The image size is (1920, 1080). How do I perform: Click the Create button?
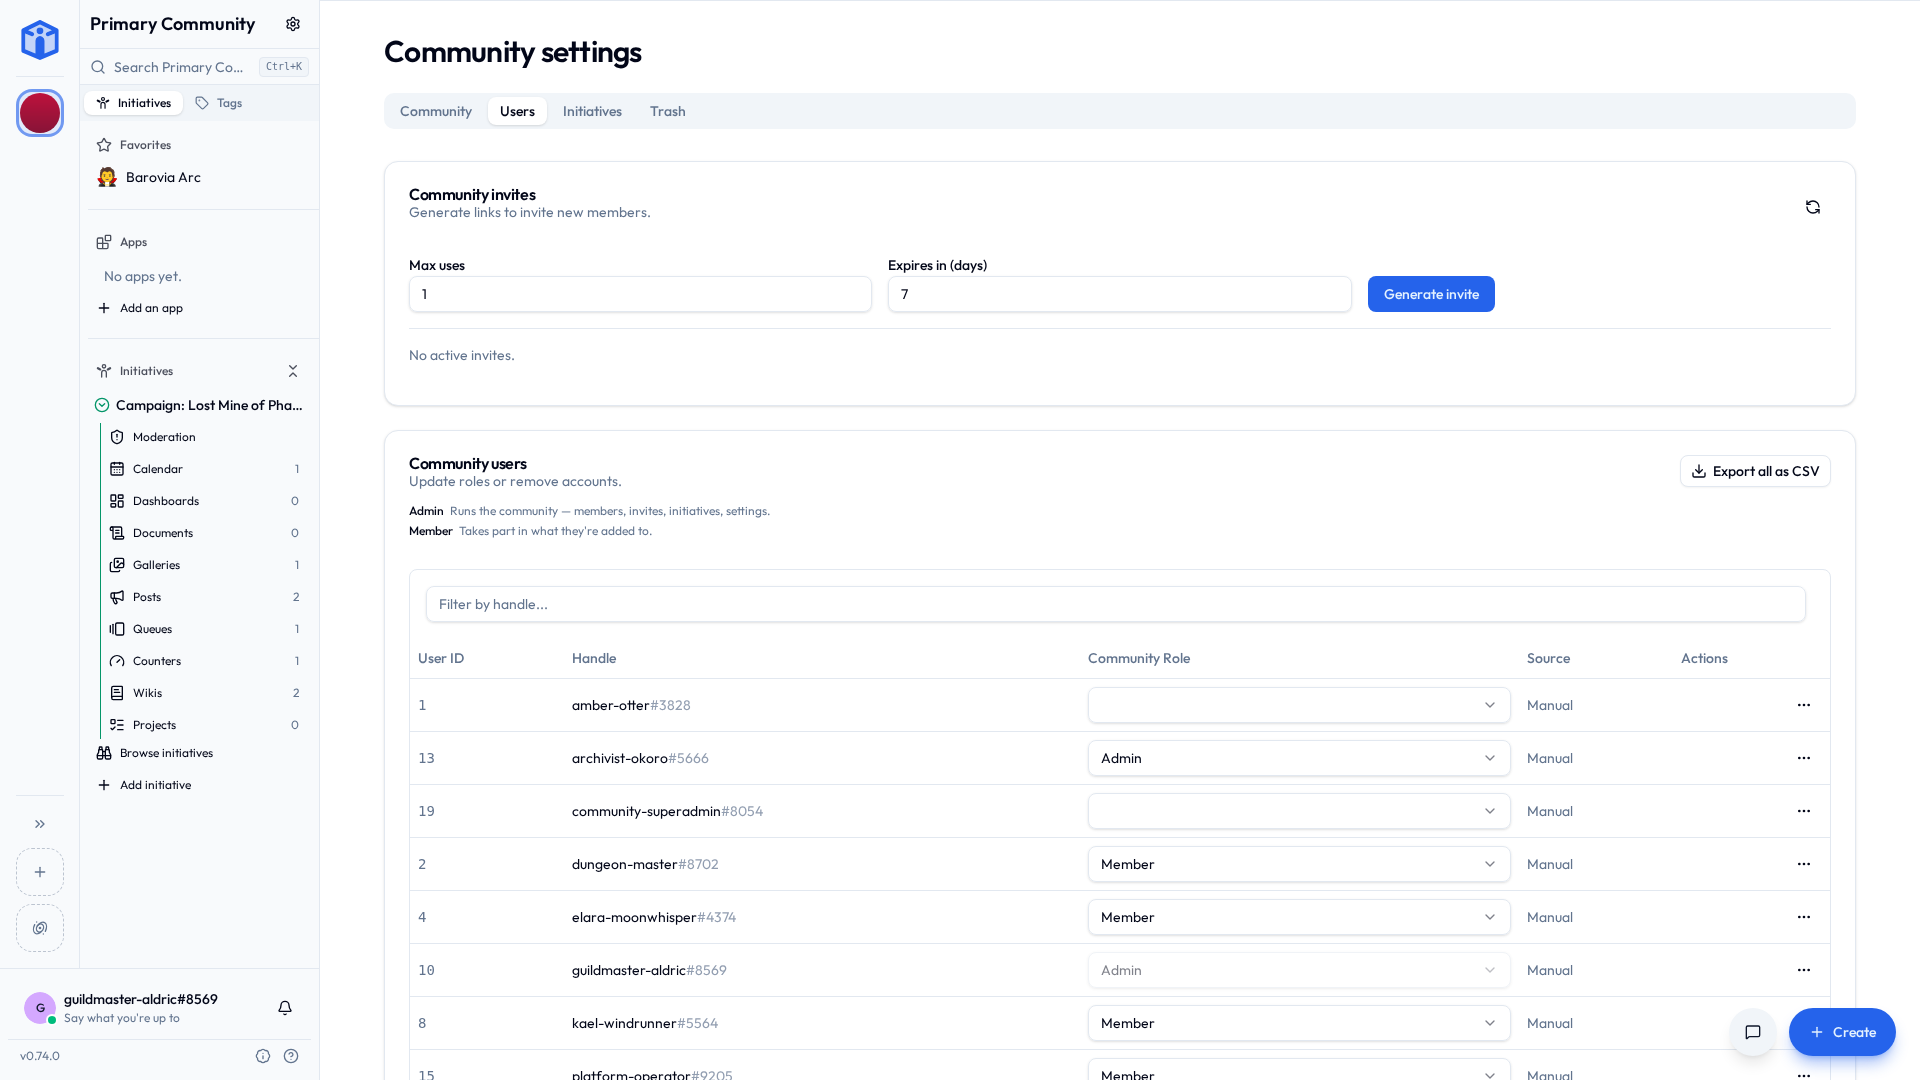click(x=1842, y=1032)
